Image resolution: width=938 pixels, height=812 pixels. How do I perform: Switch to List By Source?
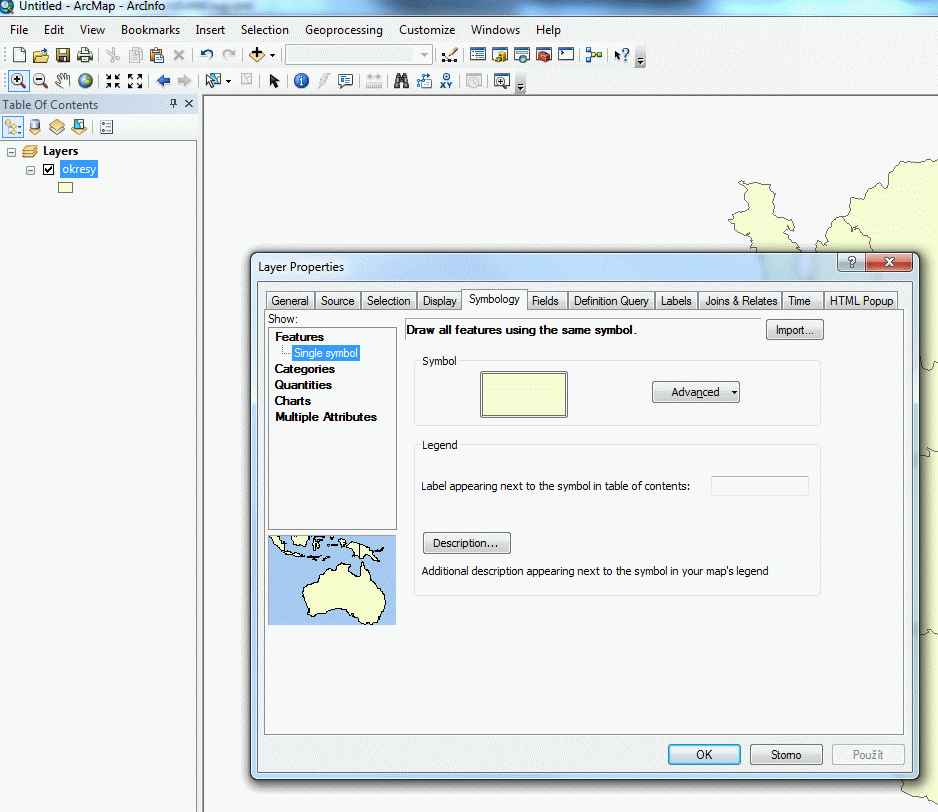click(35, 127)
